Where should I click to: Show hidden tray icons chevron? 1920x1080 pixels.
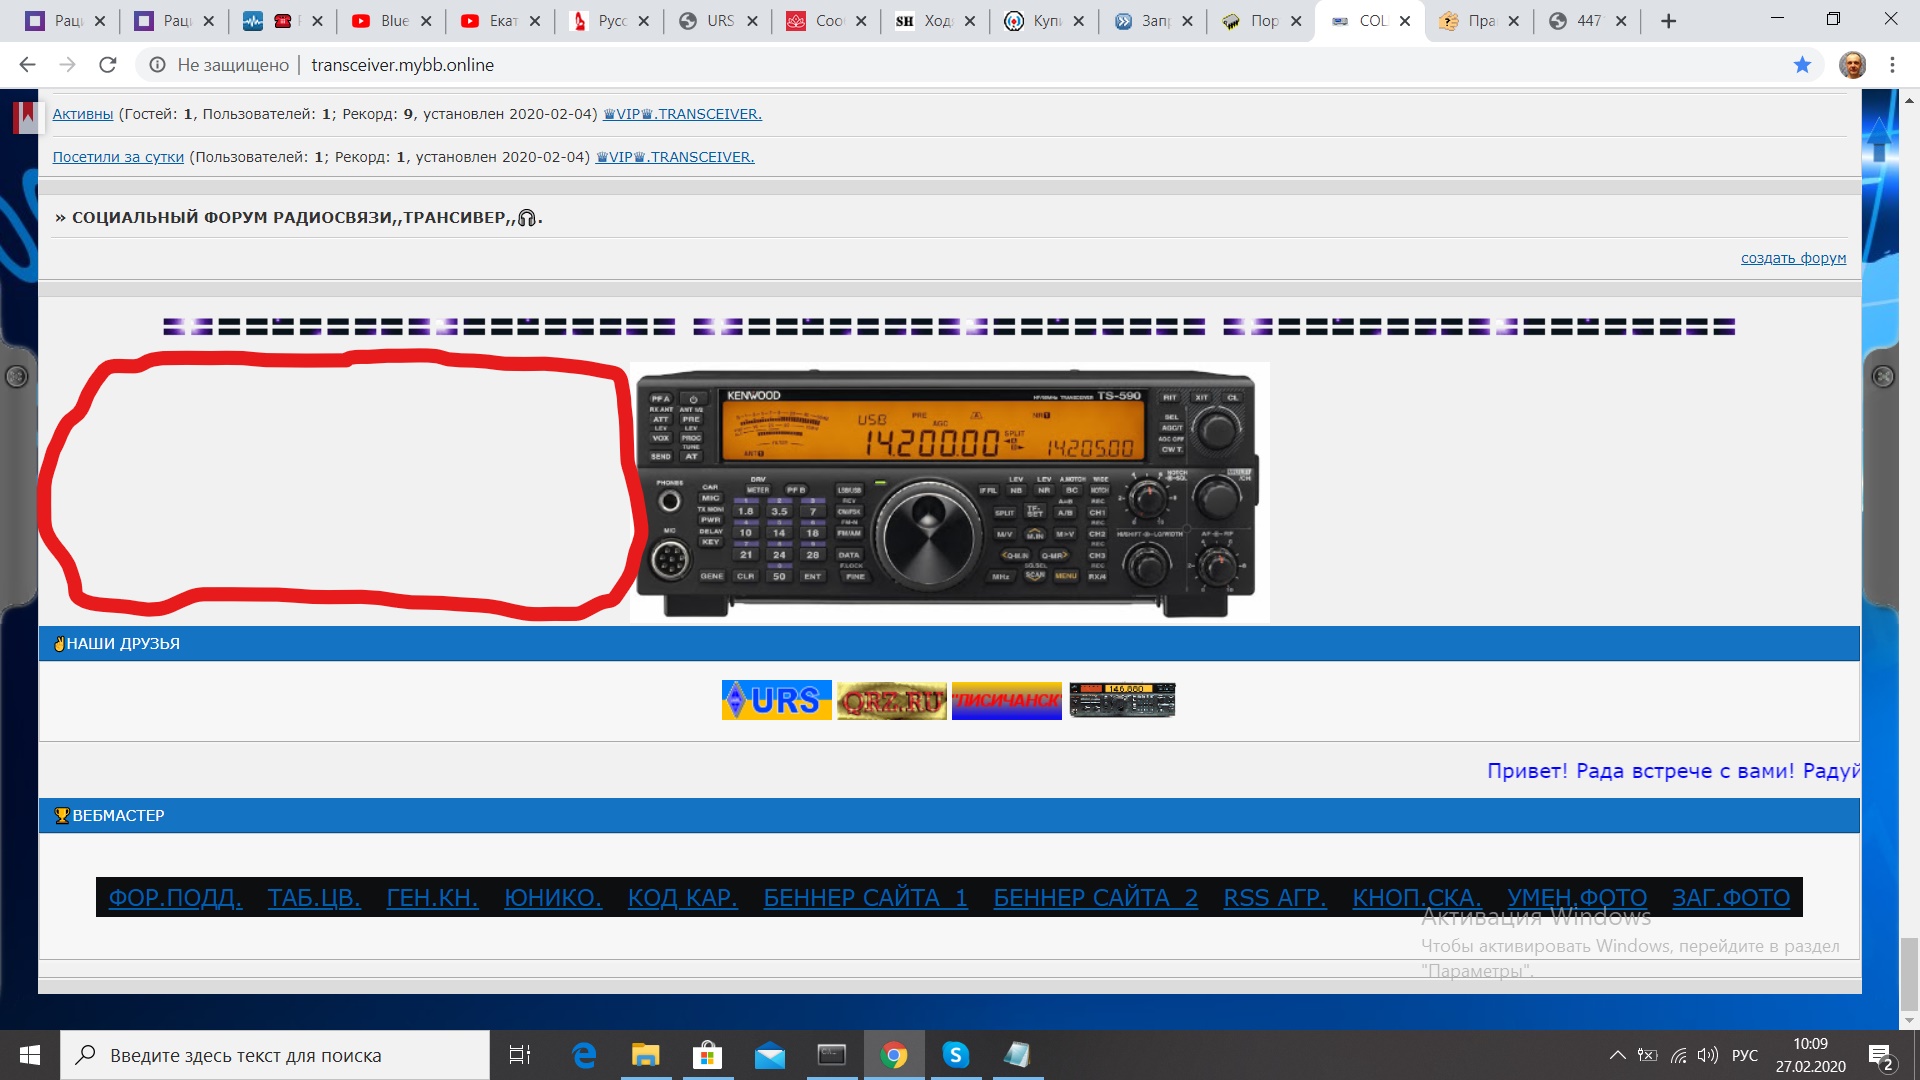pyautogui.click(x=1617, y=1055)
